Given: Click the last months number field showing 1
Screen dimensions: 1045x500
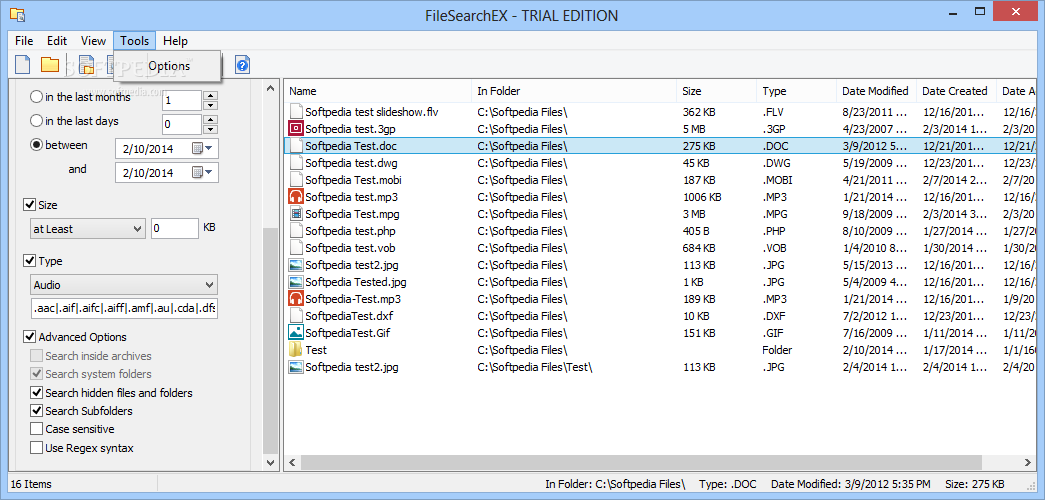Looking at the screenshot, I should [x=182, y=100].
